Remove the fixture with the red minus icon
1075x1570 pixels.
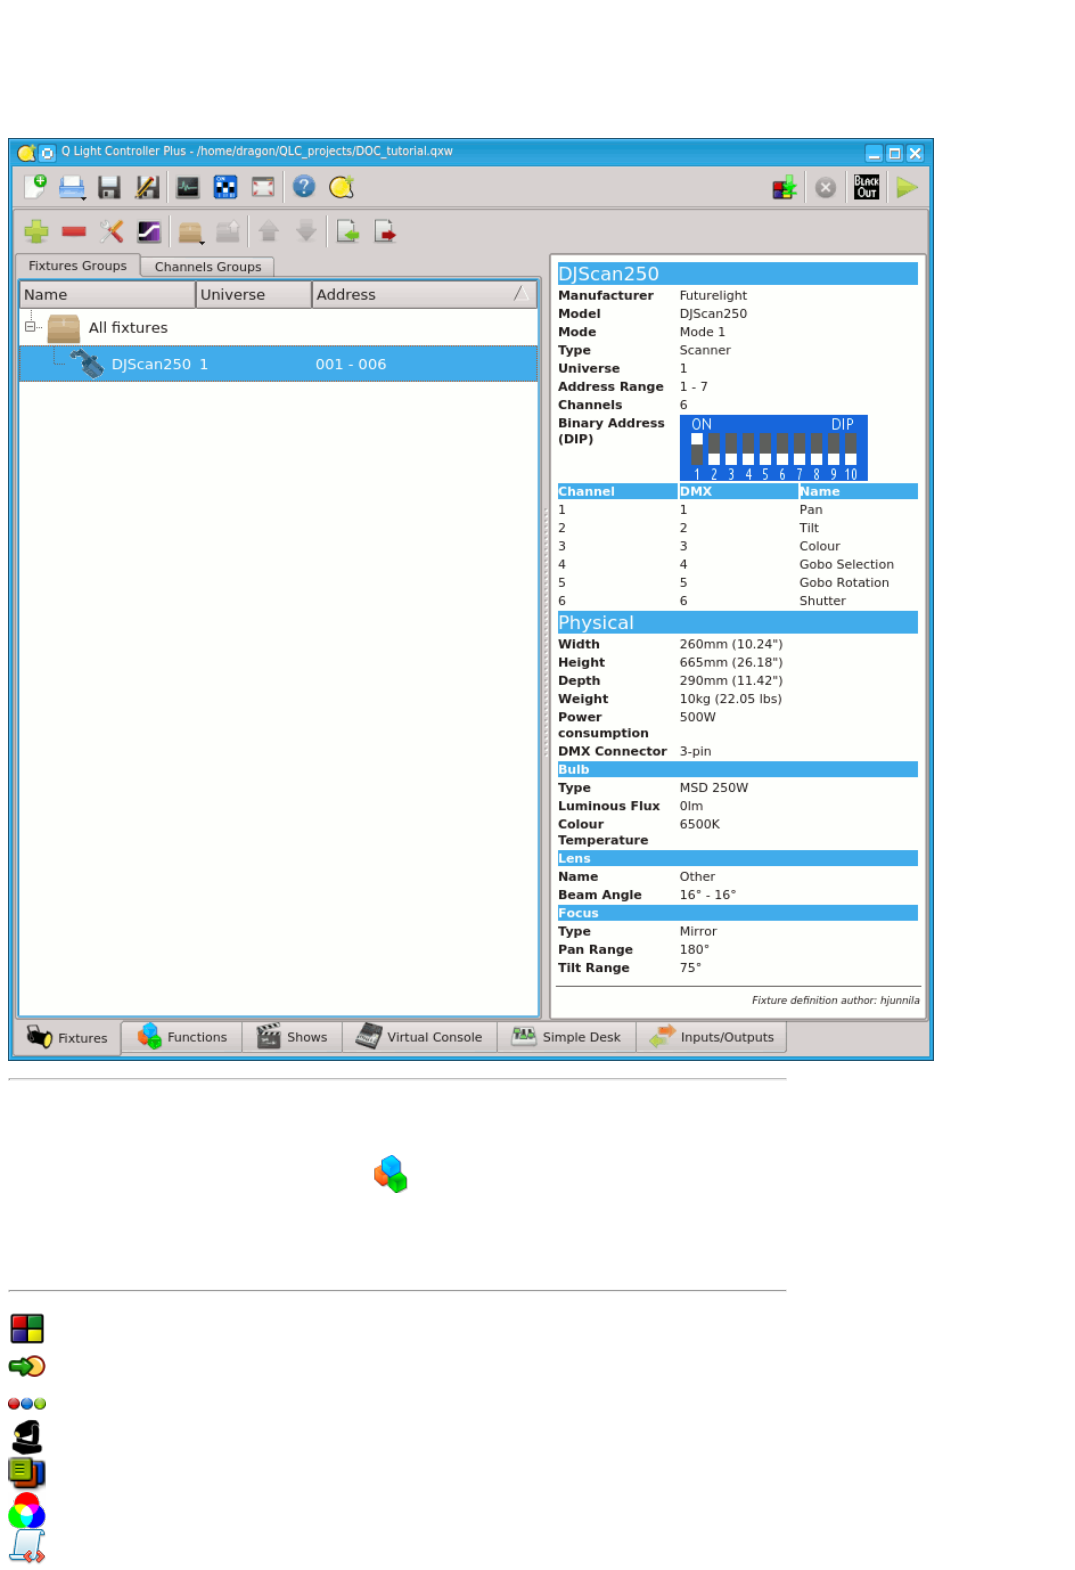click(74, 232)
